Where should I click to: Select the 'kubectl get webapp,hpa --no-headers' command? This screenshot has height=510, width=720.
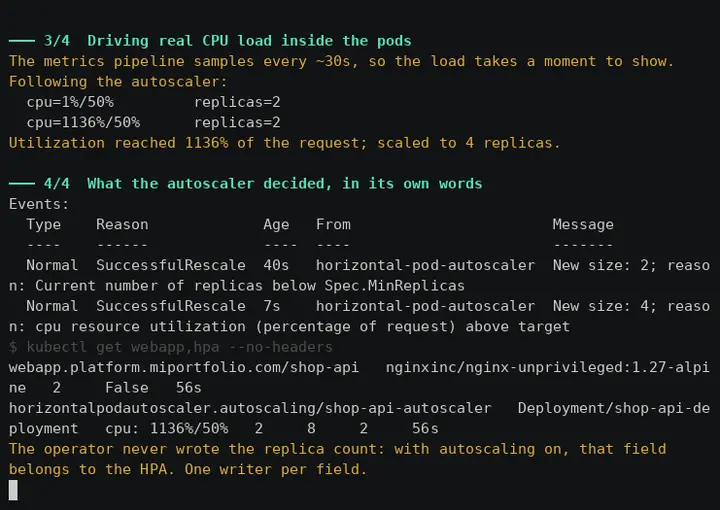180,347
